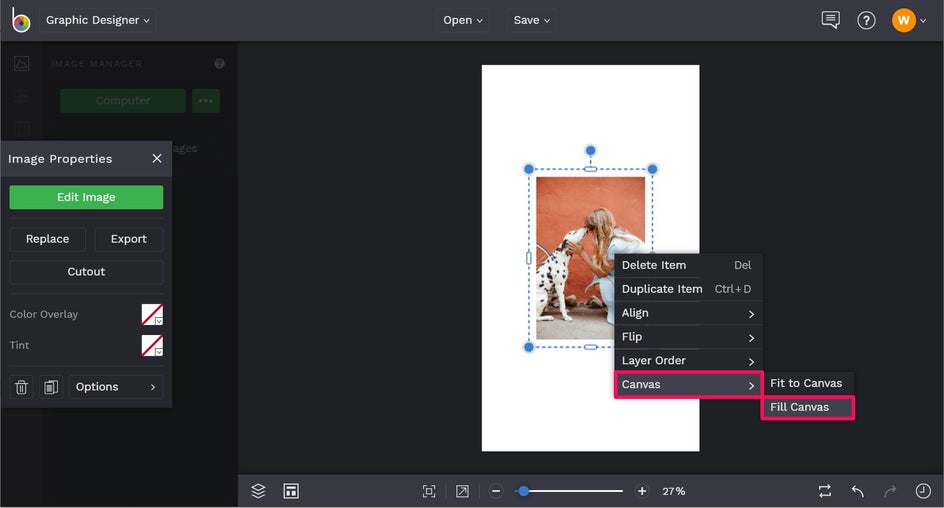Expand the Layer Order submenu
944x508 pixels.
(x=688, y=361)
